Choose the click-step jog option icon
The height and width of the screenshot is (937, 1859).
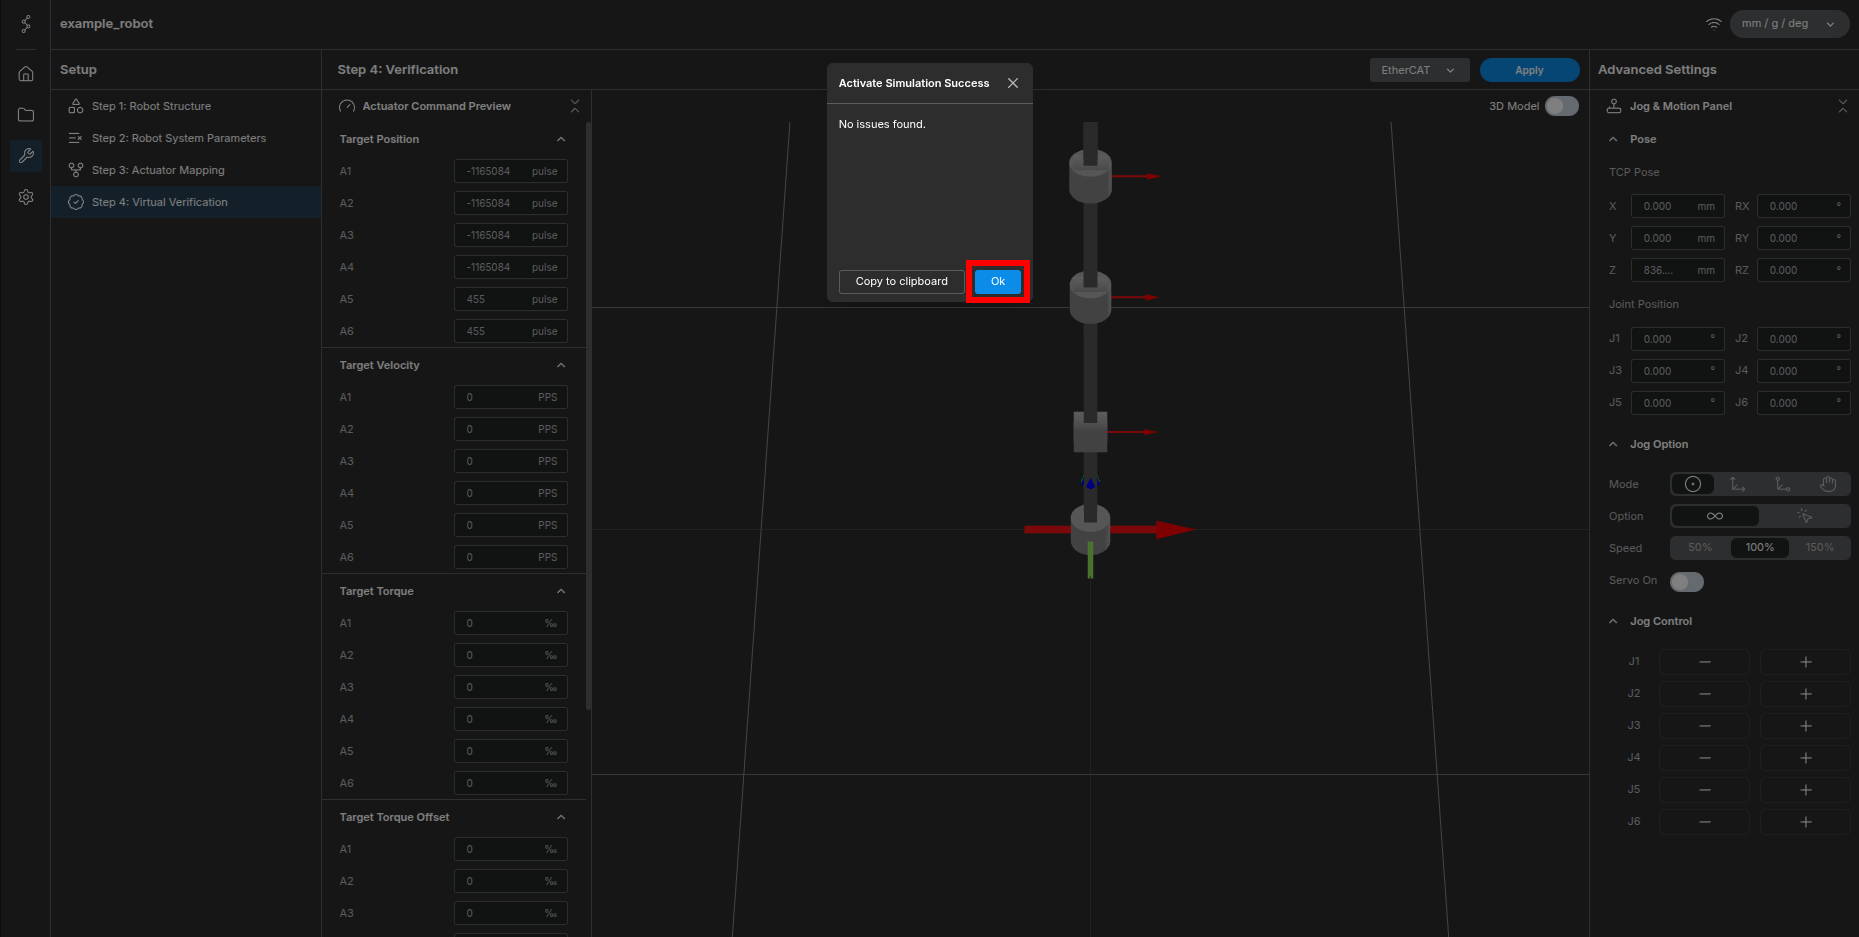point(1804,516)
